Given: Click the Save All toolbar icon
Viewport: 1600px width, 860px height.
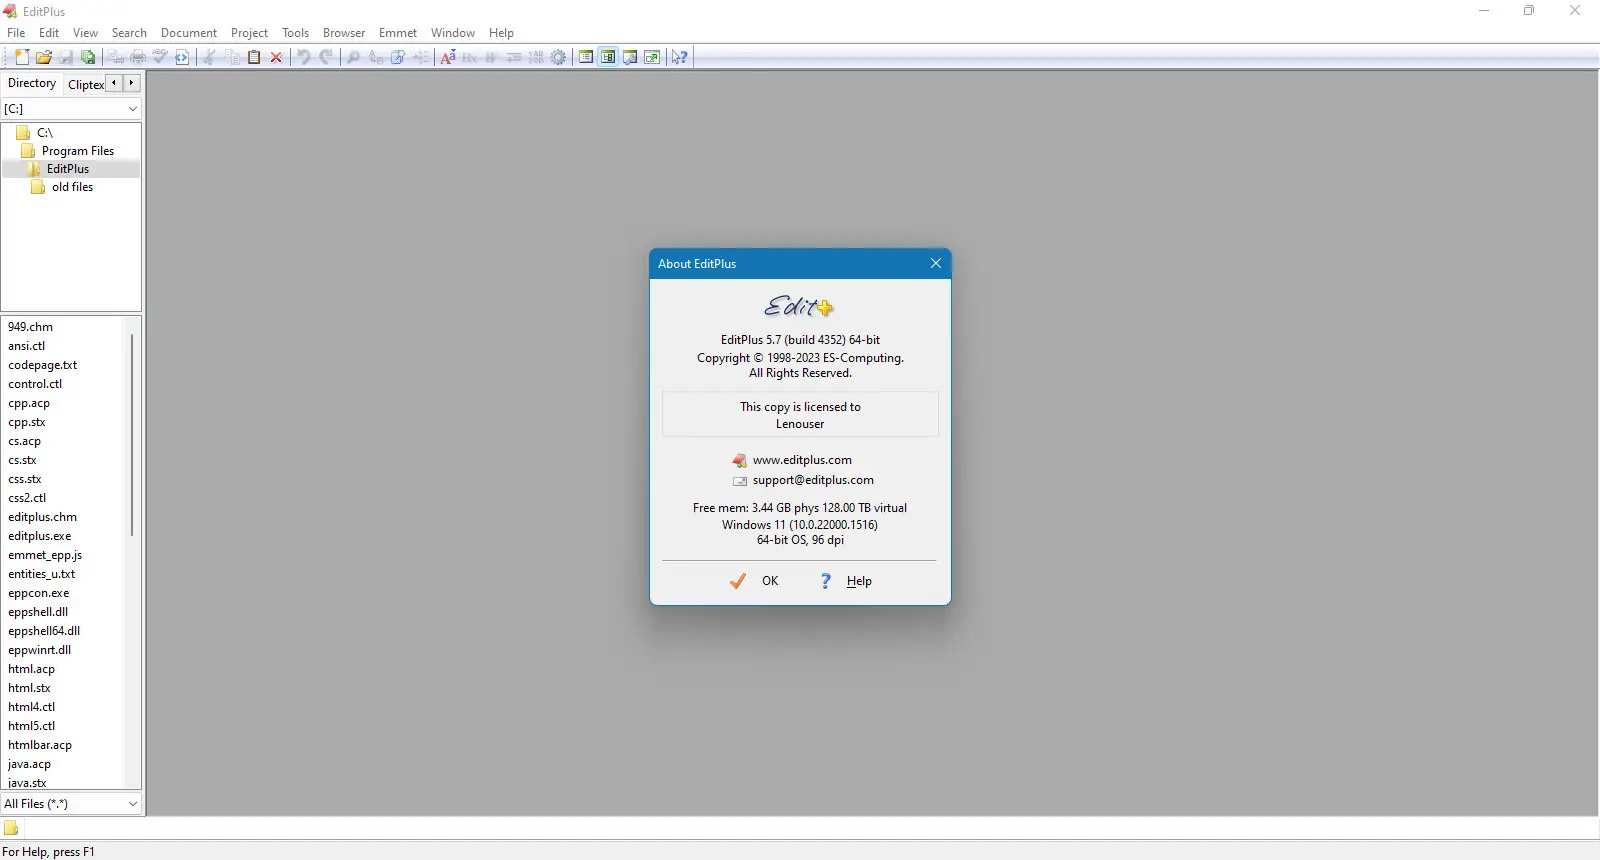Looking at the screenshot, I should click(x=88, y=57).
